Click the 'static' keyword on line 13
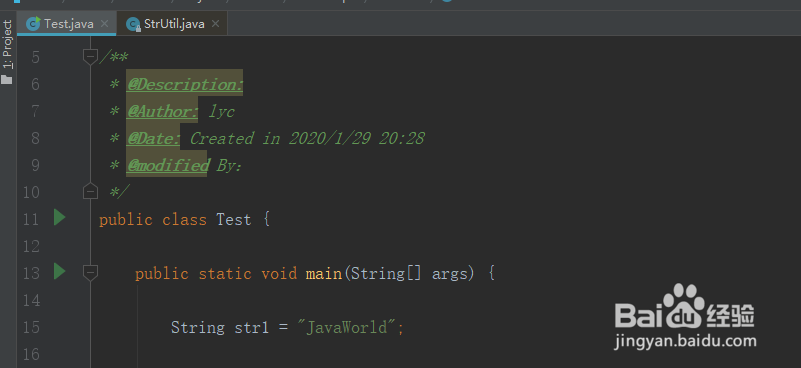Screen dimensions: 801x368 [x=225, y=273]
